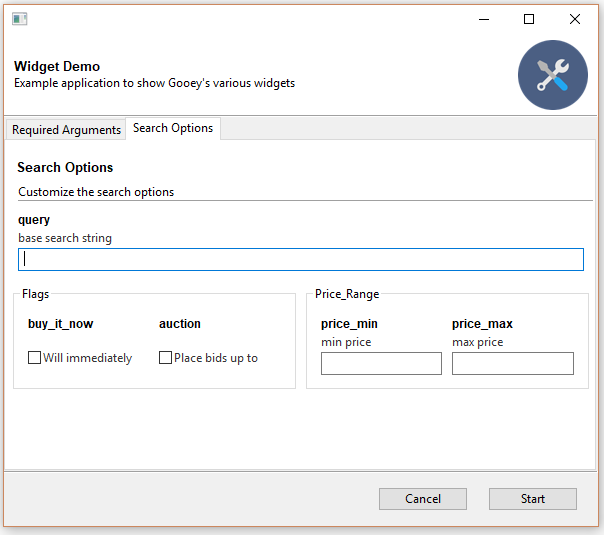Screen dimensions: 604x535
Task: Switch to the Required Arguments tab
Action: point(66,130)
